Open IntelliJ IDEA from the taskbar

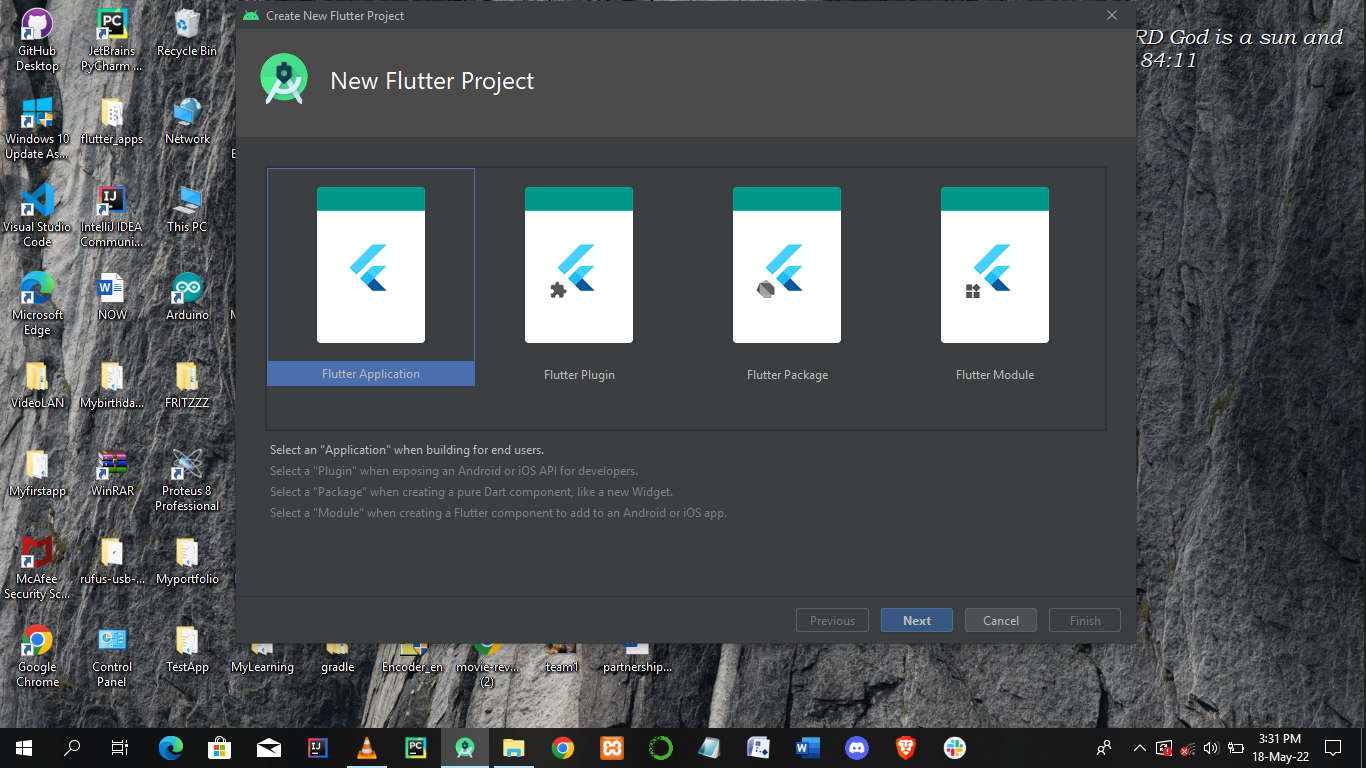tap(318, 747)
